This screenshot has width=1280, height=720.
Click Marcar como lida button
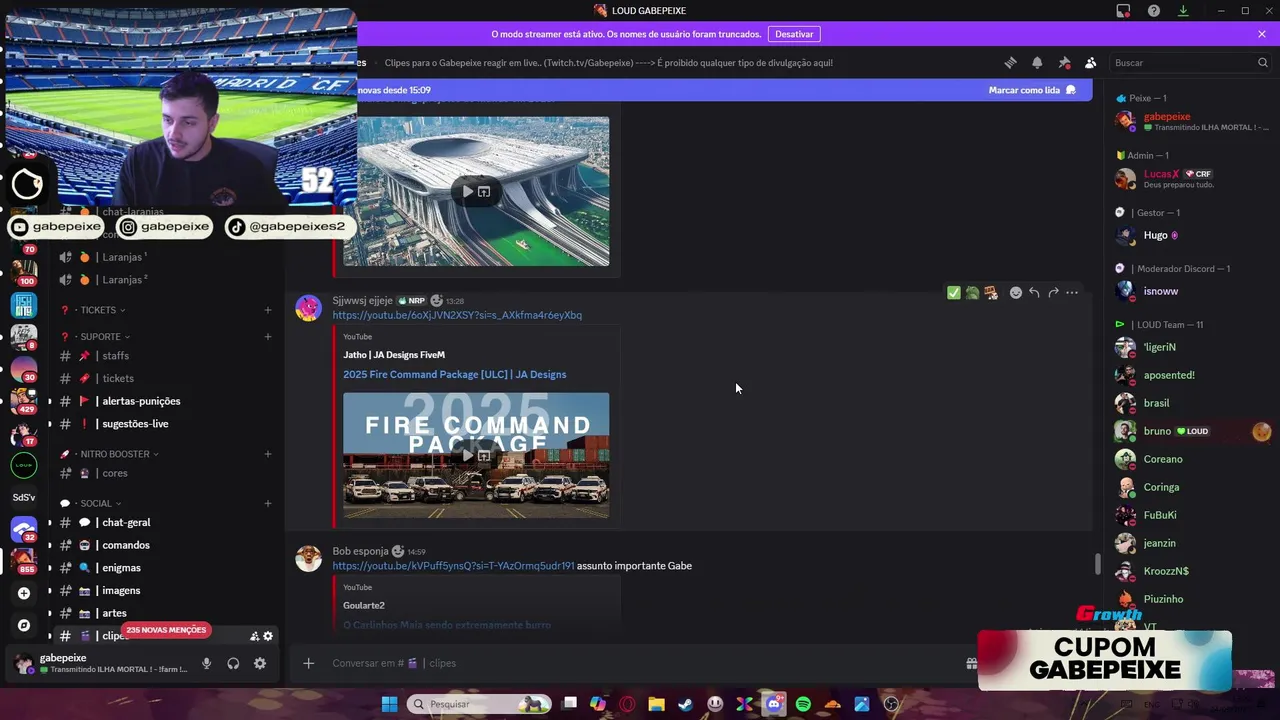[x=1032, y=90]
